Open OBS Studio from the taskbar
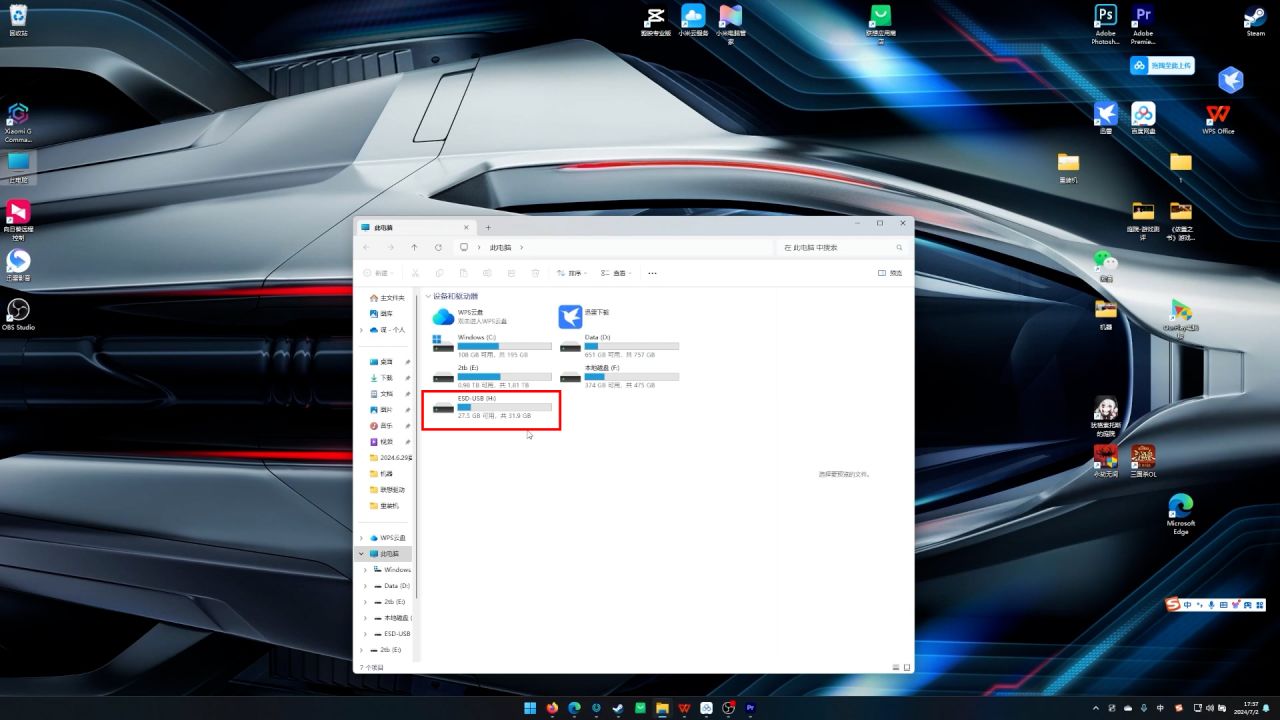The image size is (1280, 720). 728,708
